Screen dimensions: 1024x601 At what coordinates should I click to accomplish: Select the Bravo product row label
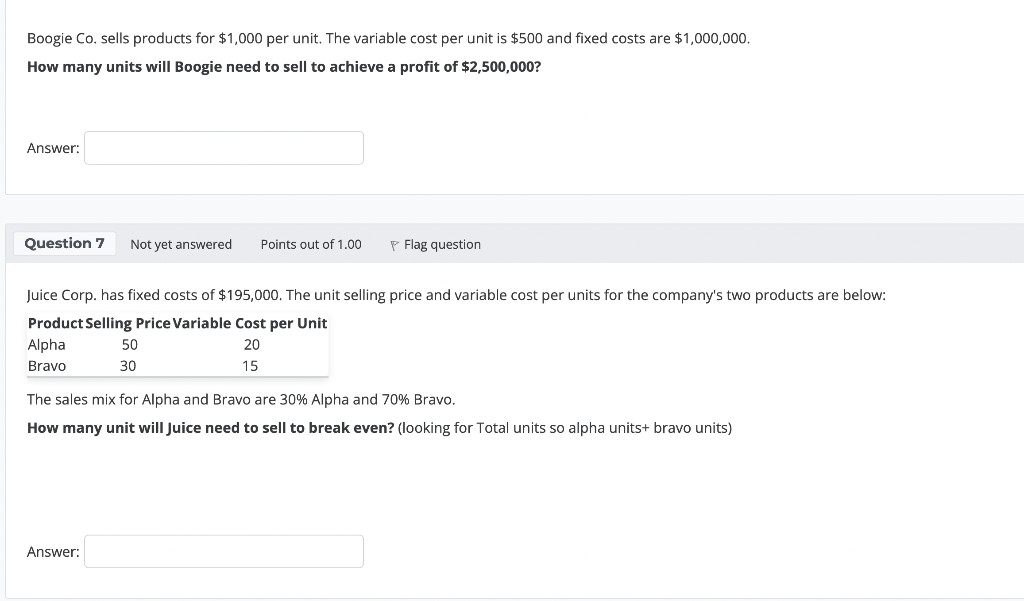tap(47, 366)
